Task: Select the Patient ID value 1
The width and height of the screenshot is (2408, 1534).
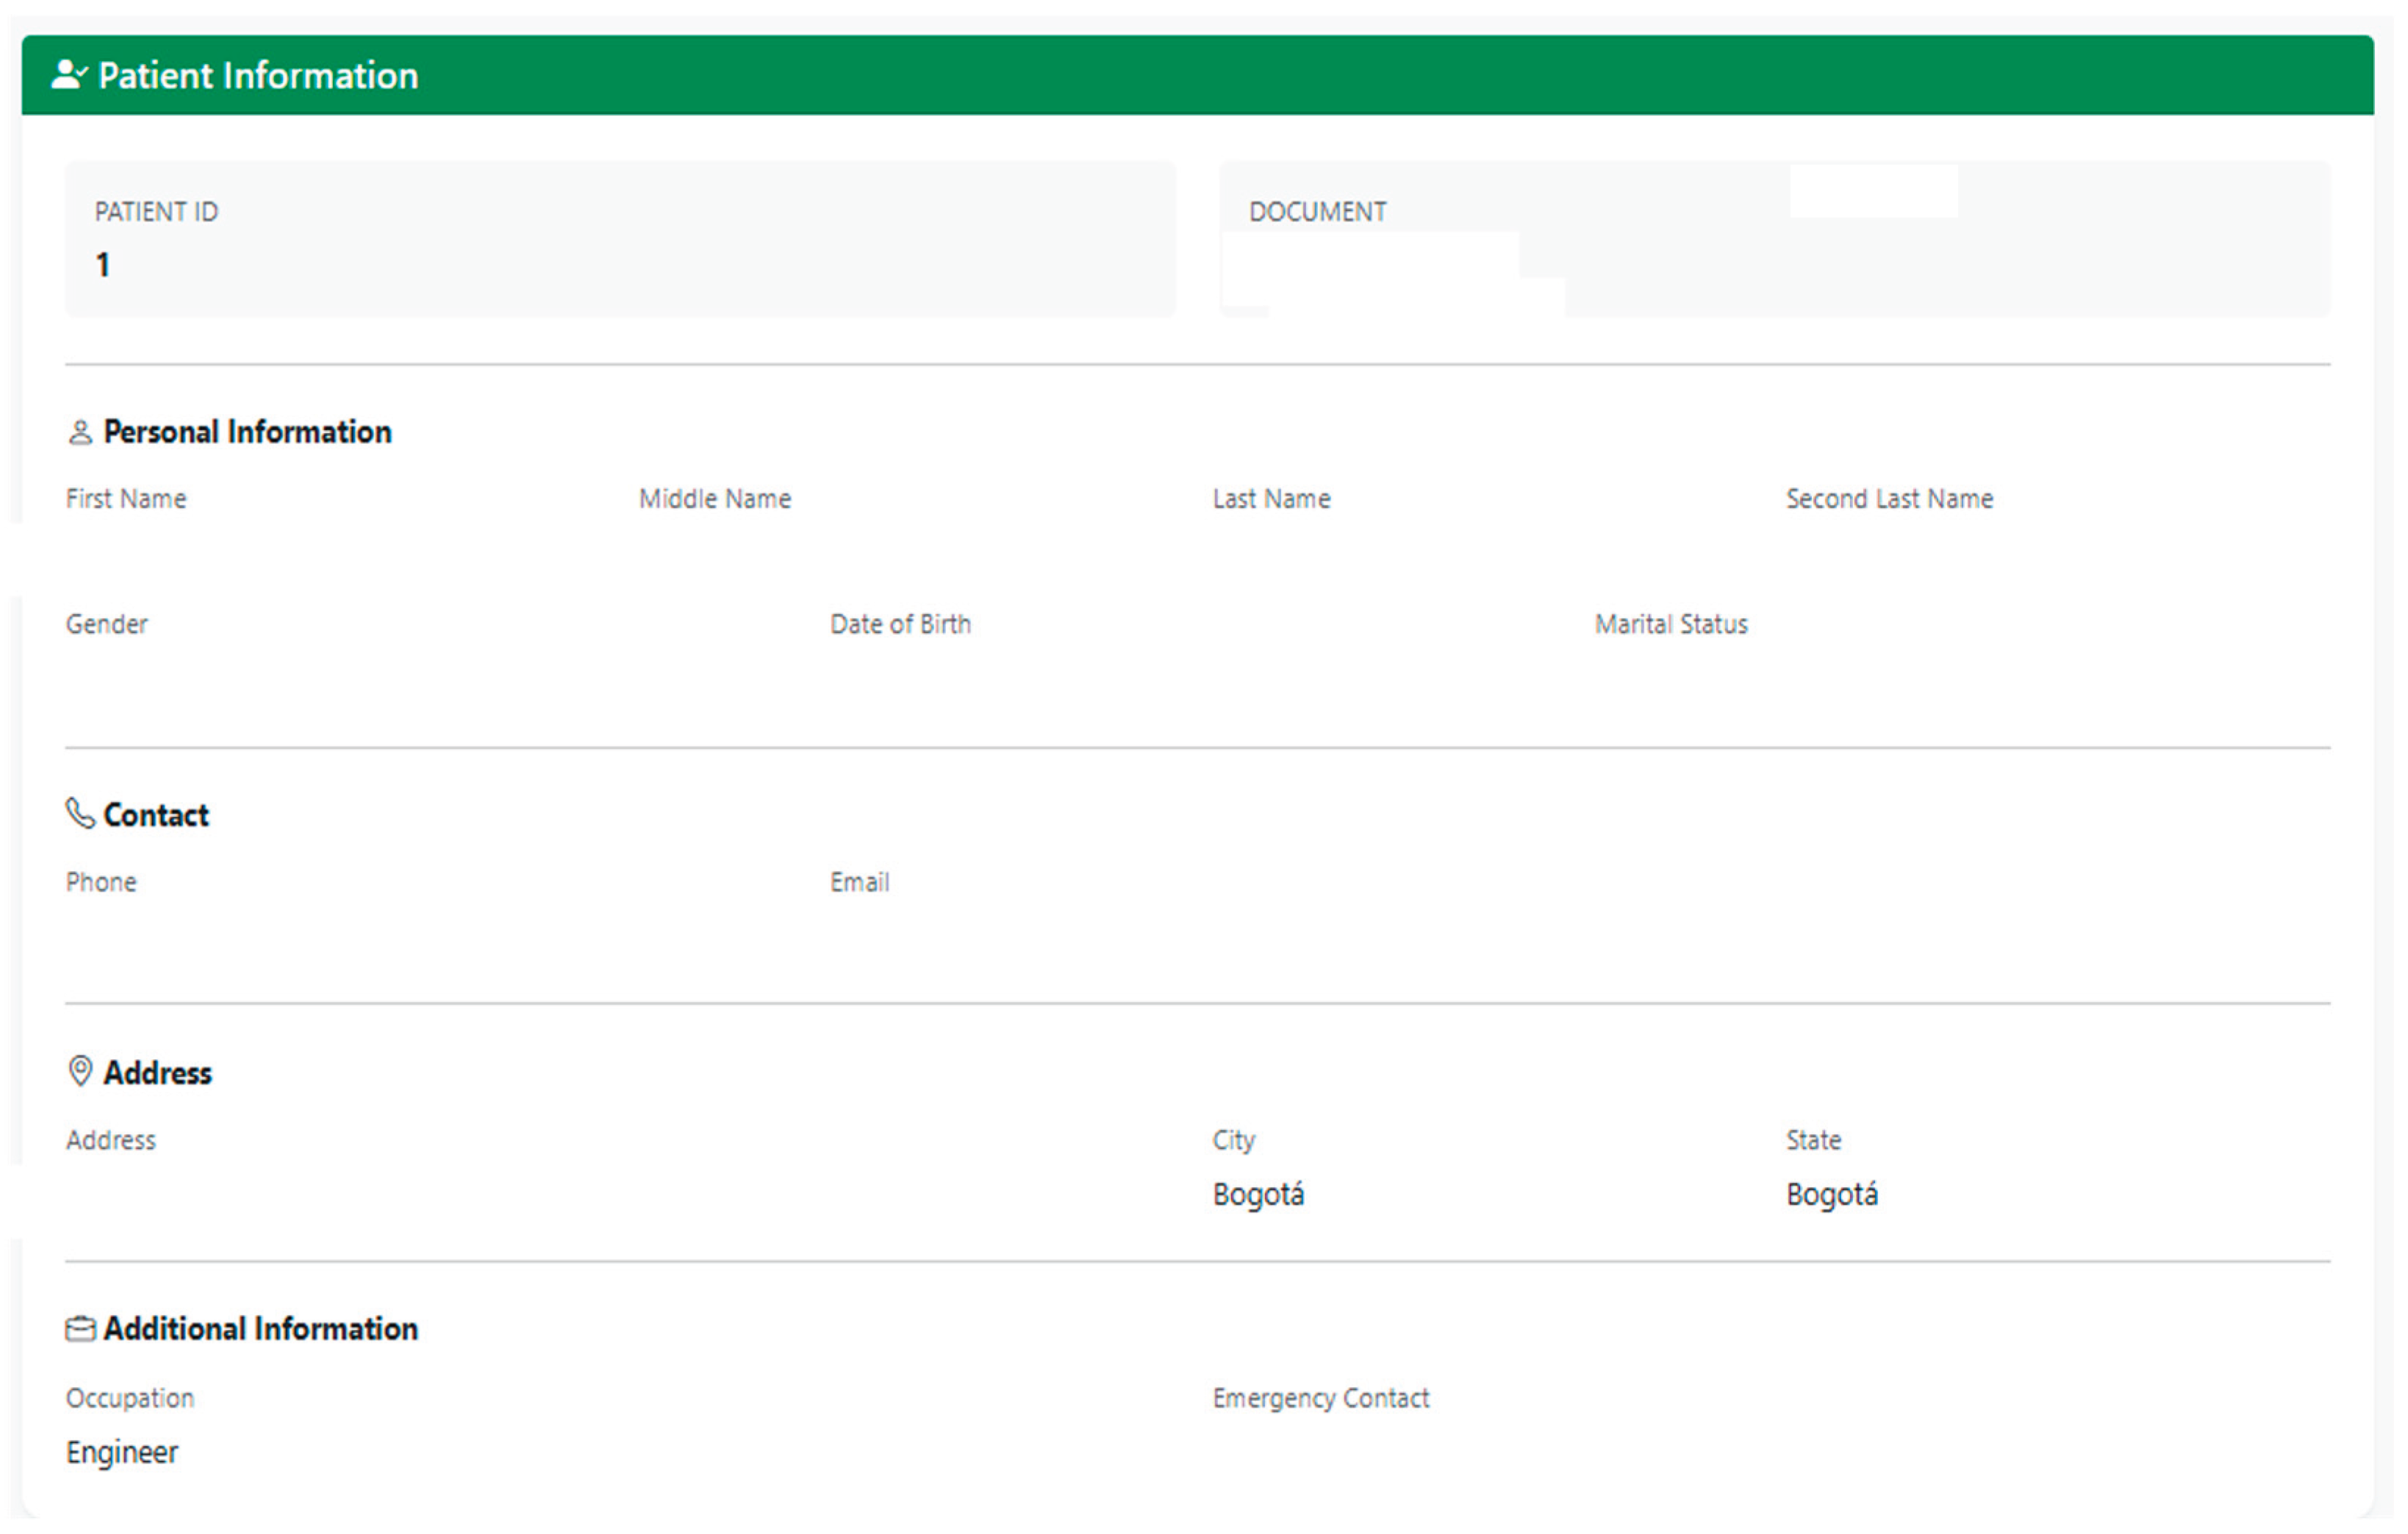Action: pos(102,265)
